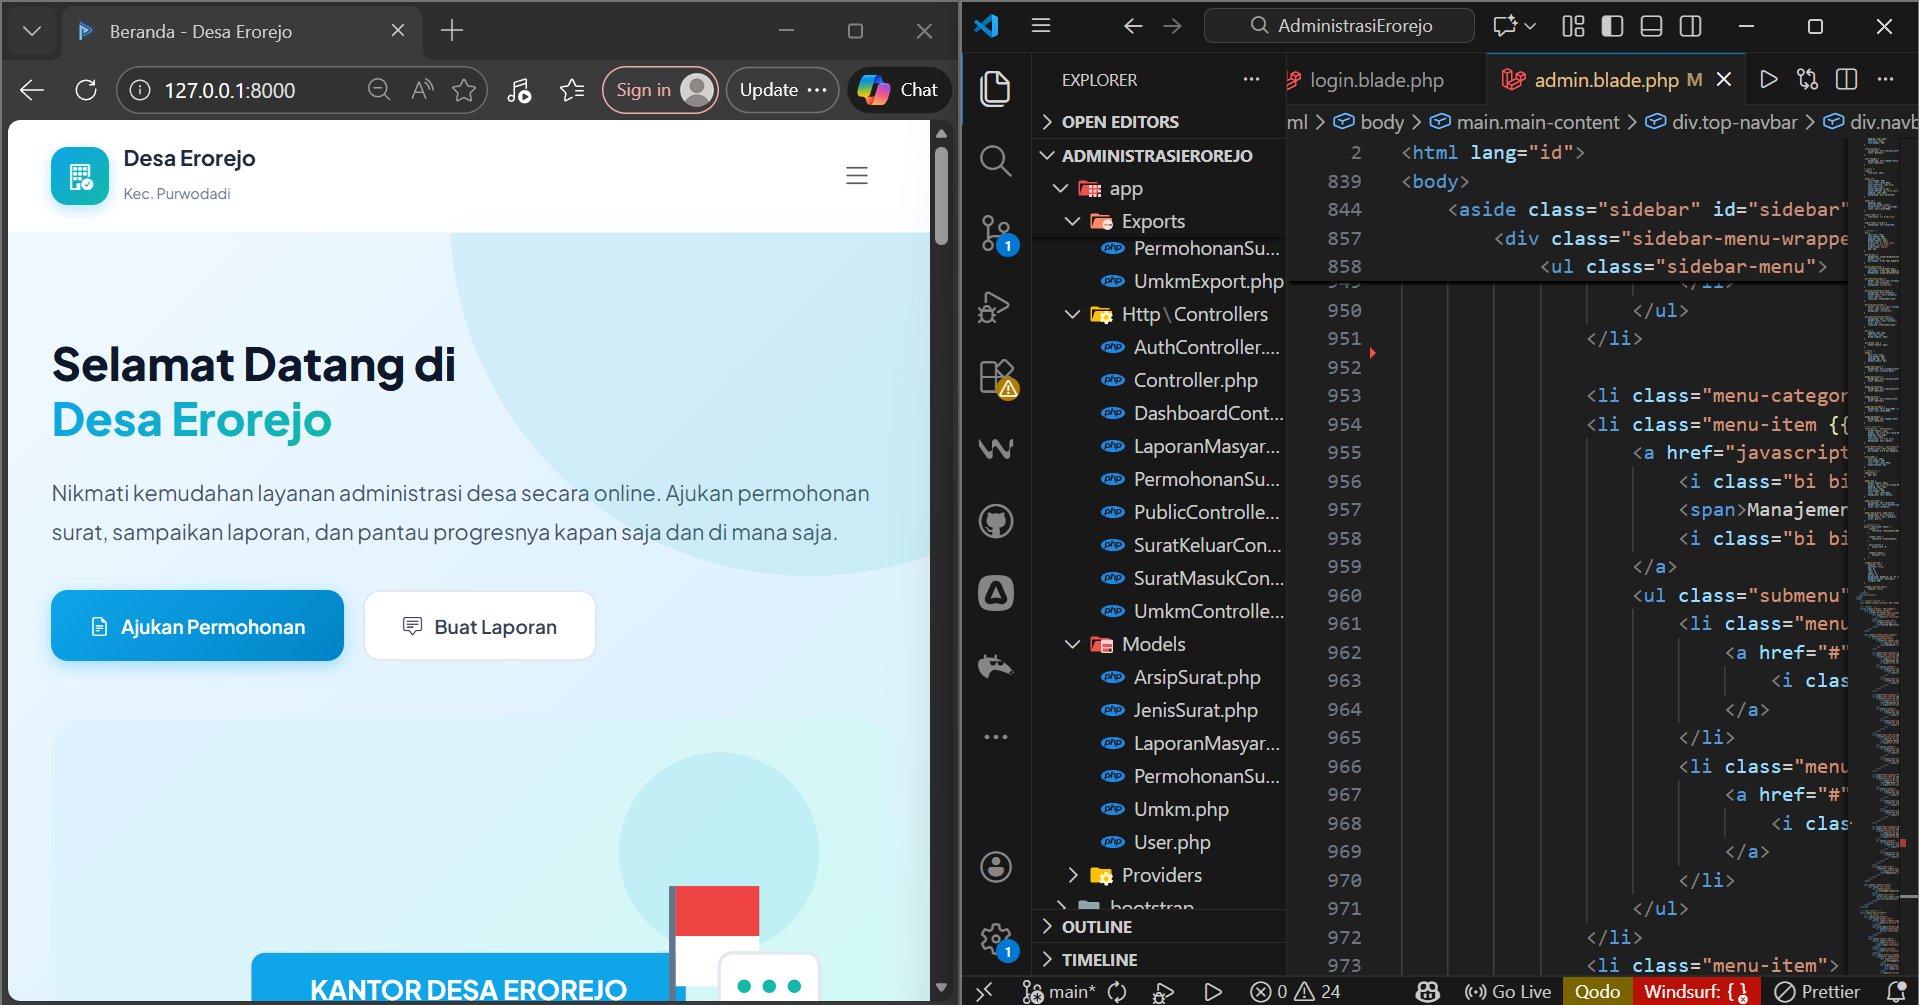Toggle the panel layout icon near window controls

[1651, 26]
